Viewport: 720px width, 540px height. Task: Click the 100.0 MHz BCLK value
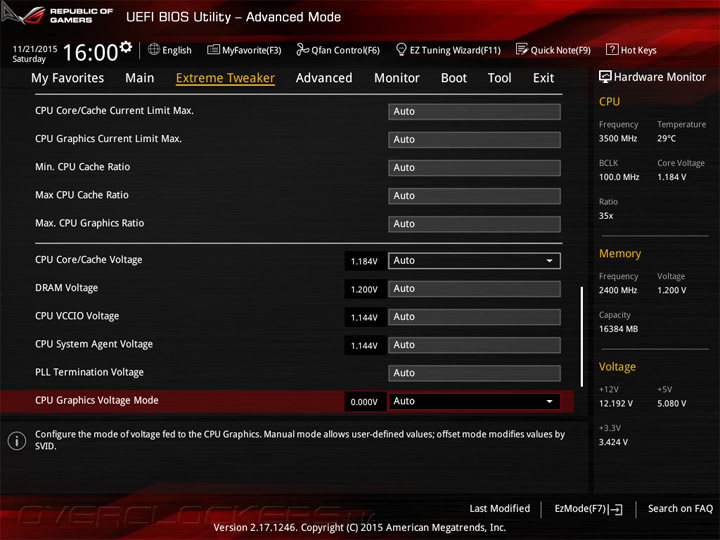(619, 177)
